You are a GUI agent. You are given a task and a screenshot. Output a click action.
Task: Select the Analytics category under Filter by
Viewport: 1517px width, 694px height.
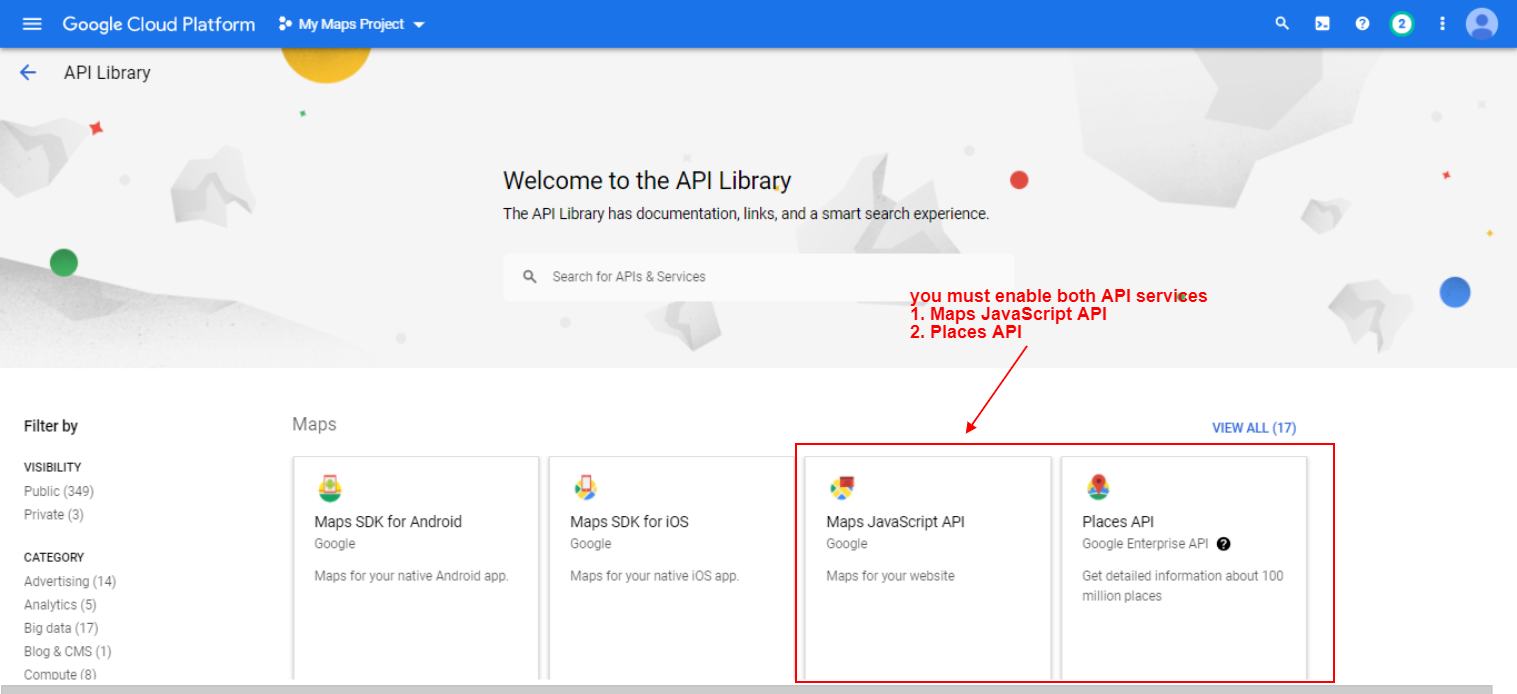coord(60,604)
